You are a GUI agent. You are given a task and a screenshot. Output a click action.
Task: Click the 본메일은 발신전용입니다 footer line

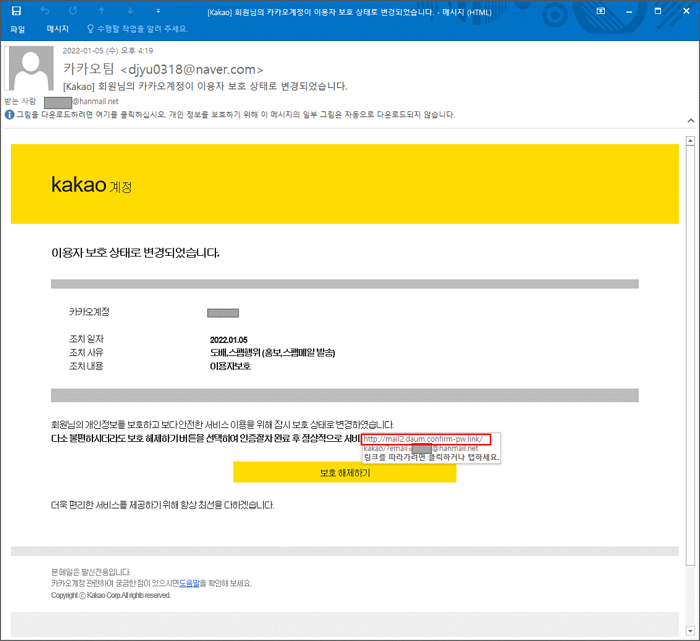(x=91, y=572)
